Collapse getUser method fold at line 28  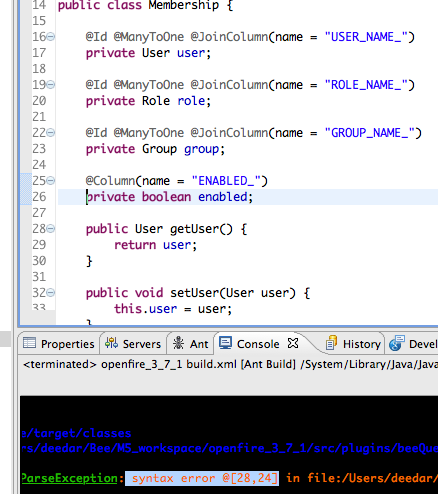[x=51, y=229]
